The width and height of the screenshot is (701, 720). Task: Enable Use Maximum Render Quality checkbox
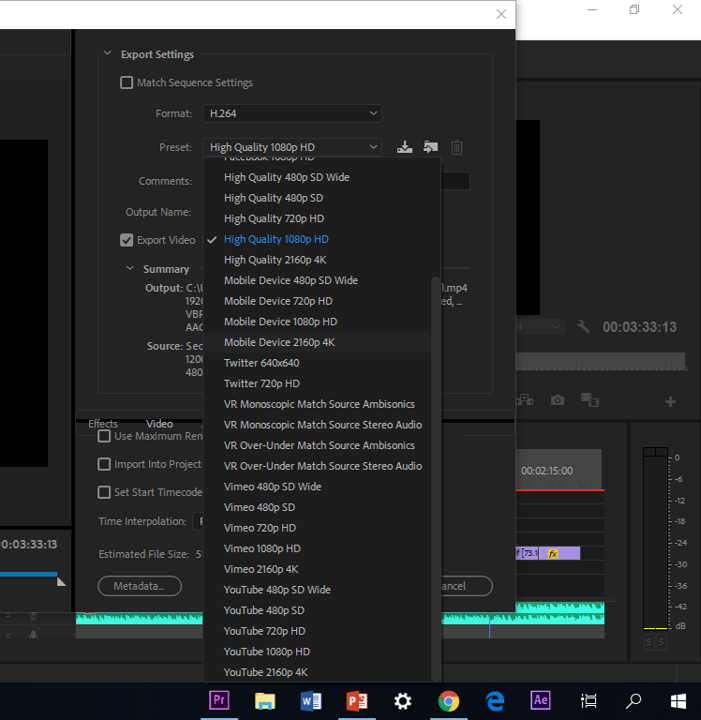(104, 436)
